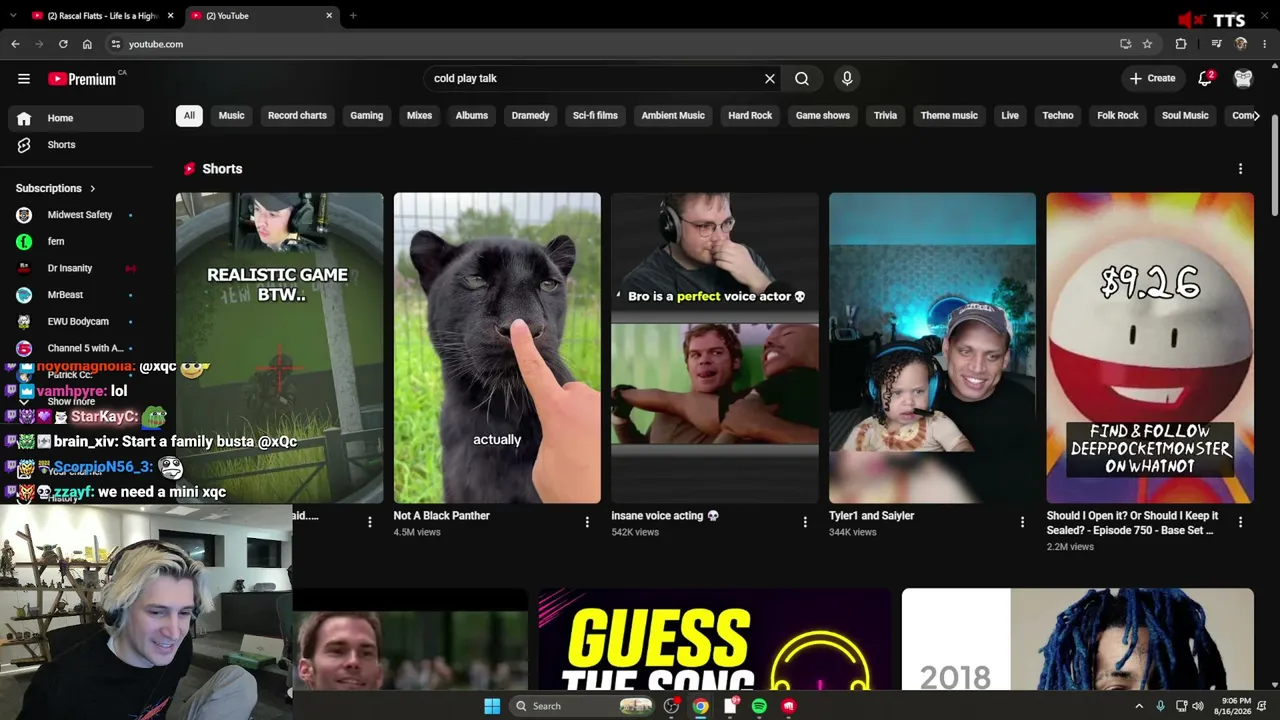Open options for Tyler1 and Saiyler
1280x720 pixels.
coord(1022,522)
